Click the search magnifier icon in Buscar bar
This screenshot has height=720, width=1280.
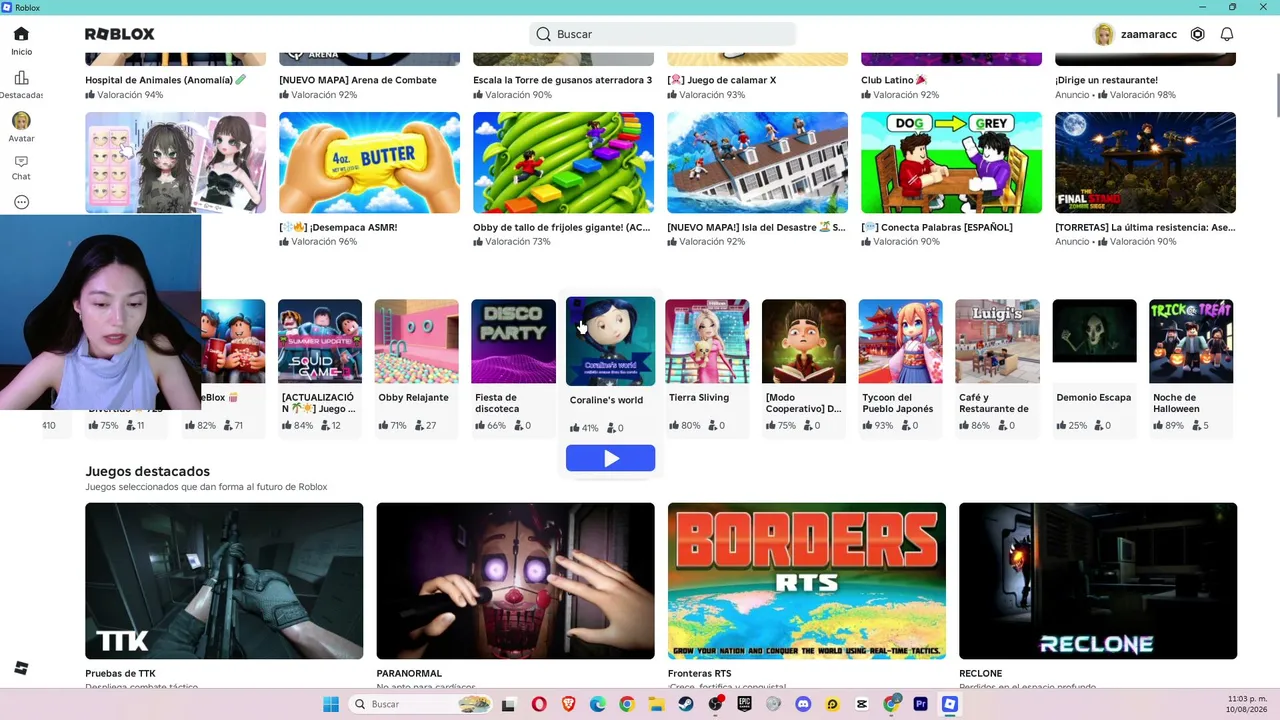click(543, 34)
